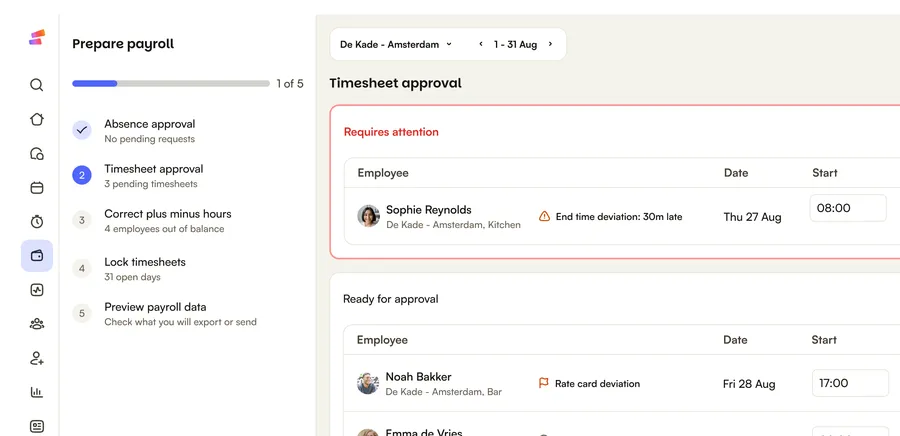Screen dimensions: 900x436
Task: Click the '1 of 5' progress label
Action: click(290, 84)
